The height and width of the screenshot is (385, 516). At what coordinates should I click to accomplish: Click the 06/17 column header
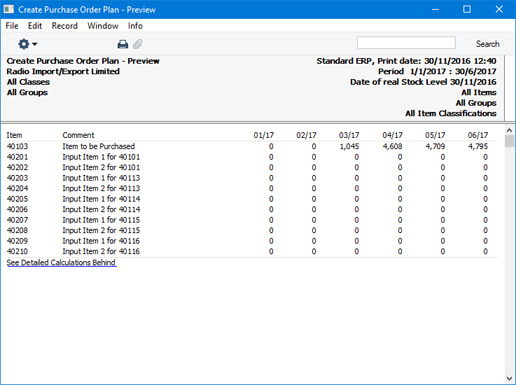tap(478, 135)
